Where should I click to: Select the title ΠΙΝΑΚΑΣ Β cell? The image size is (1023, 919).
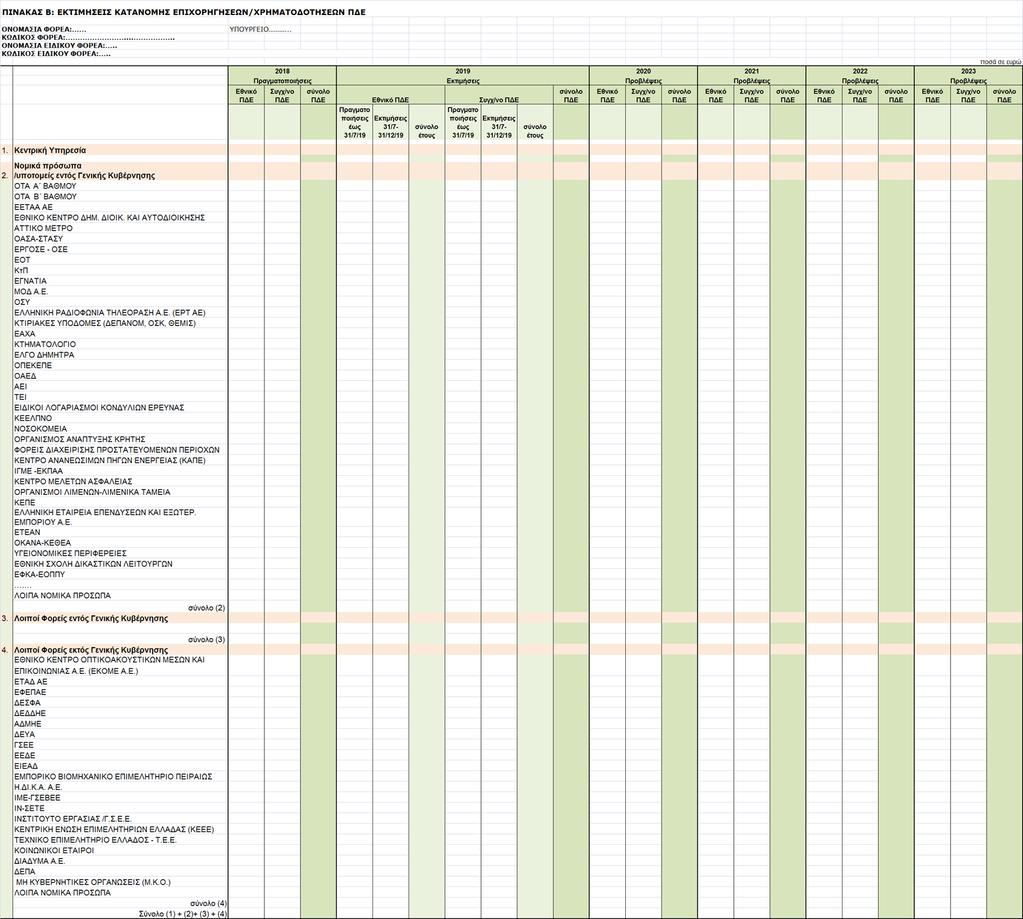(x=184, y=12)
